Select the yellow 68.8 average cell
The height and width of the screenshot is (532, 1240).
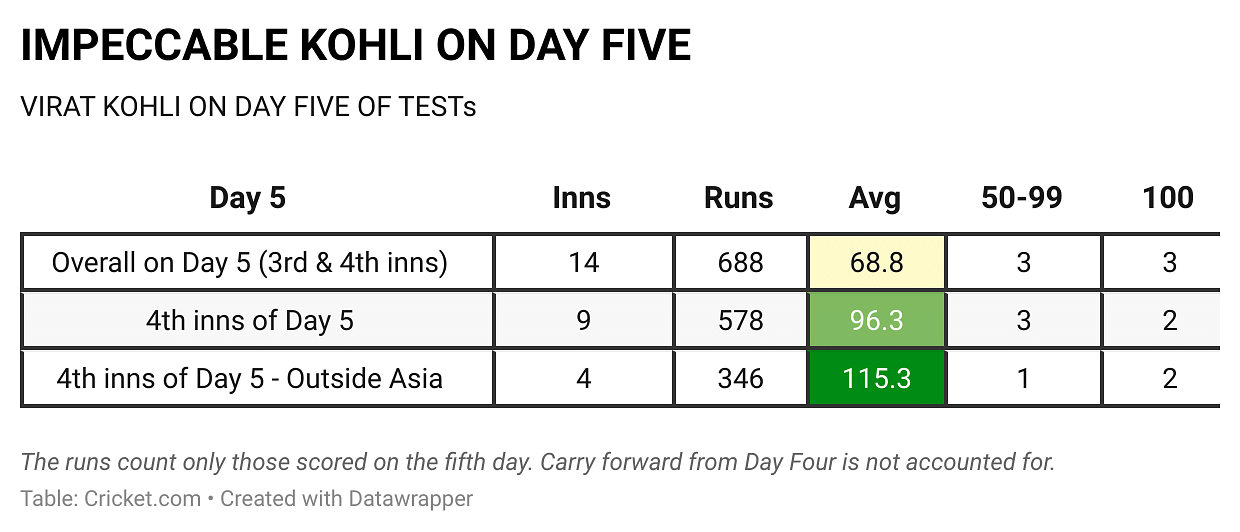[876, 263]
